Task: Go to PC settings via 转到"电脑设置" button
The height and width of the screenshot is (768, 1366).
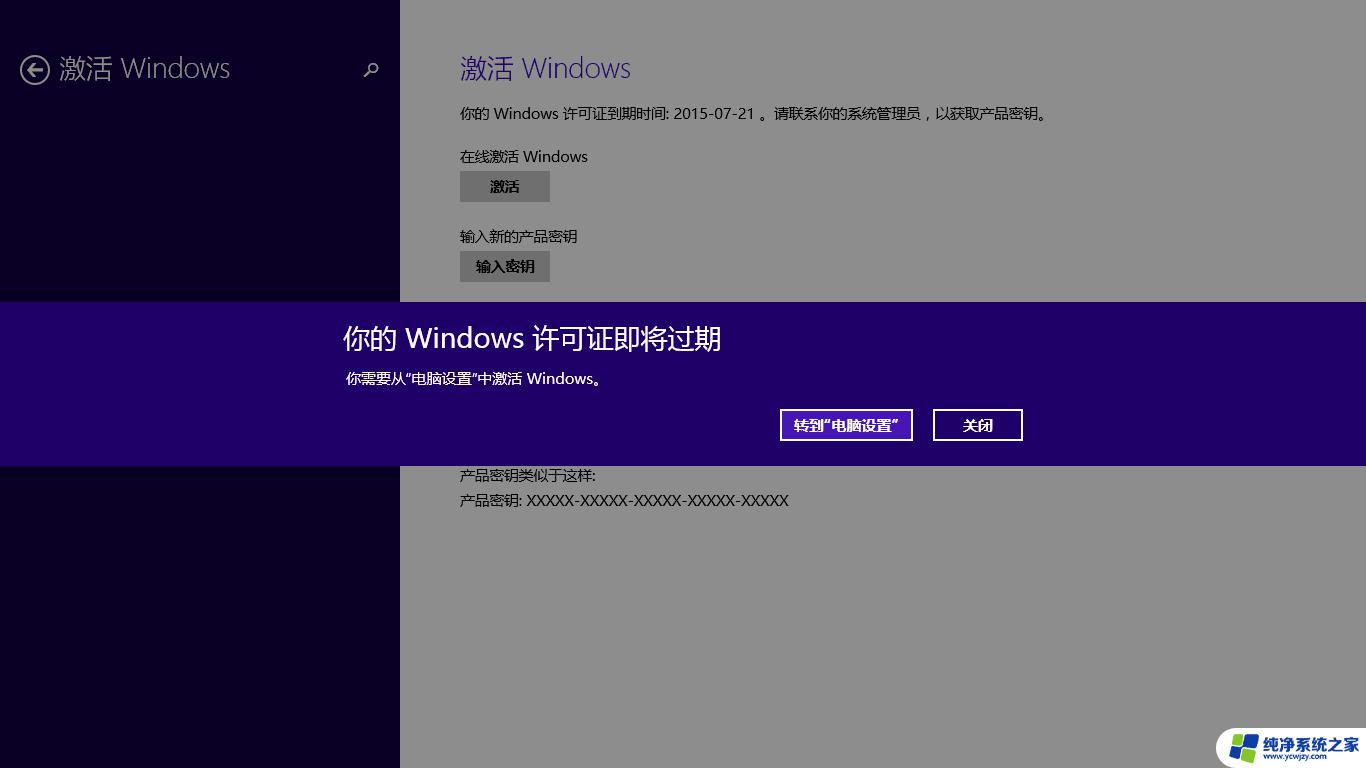Action: pyautogui.click(x=846, y=425)
